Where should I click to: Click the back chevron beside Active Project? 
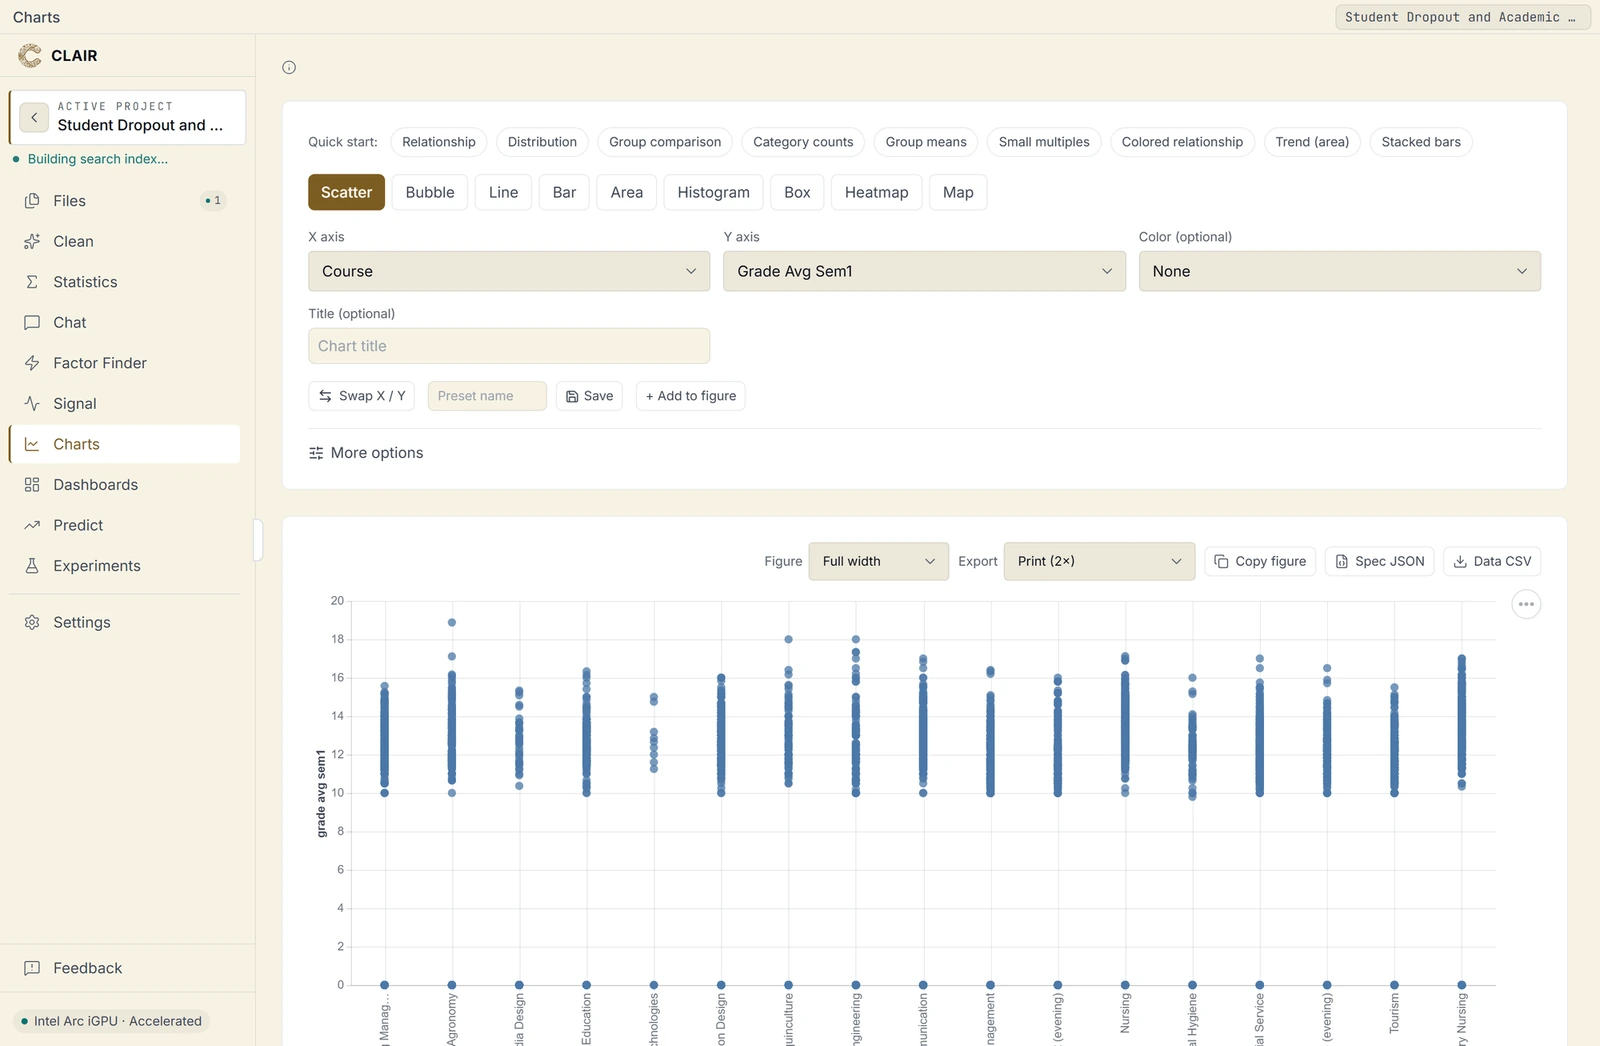tap(34, 117)
